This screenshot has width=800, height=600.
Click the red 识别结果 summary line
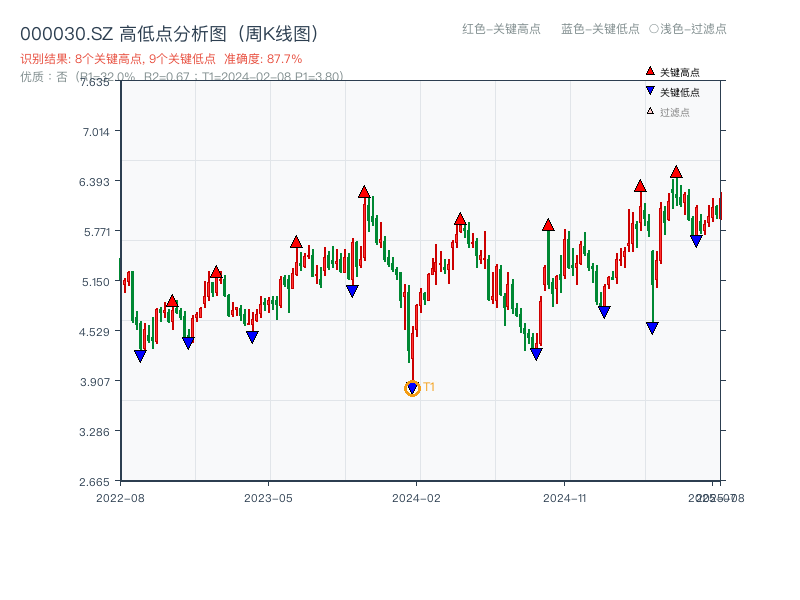(161, 59)
